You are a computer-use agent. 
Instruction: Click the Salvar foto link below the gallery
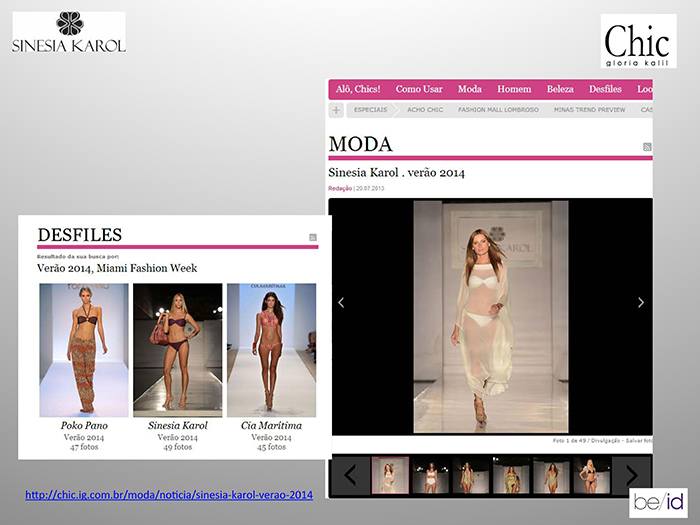click(x=638, y=441)
